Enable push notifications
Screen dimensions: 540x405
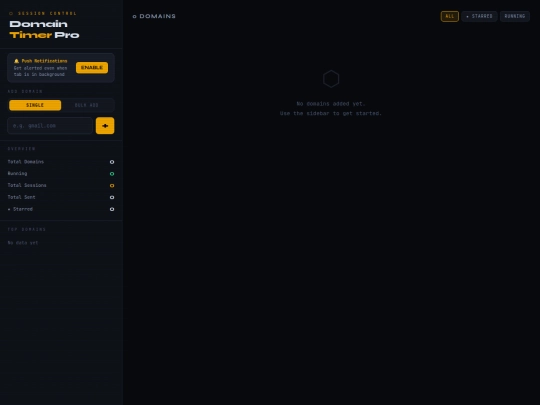[x=92, y=68]
